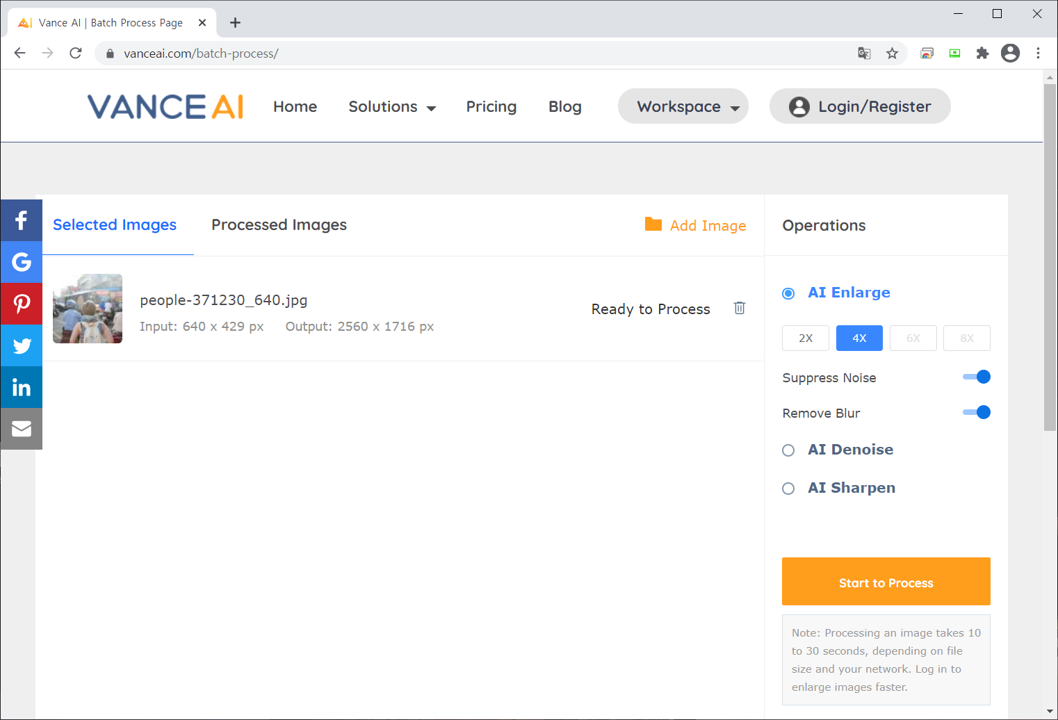Click the scrollbar down arrow
Viewport: 1058px width, 720px height.
tap(1049, 711)
